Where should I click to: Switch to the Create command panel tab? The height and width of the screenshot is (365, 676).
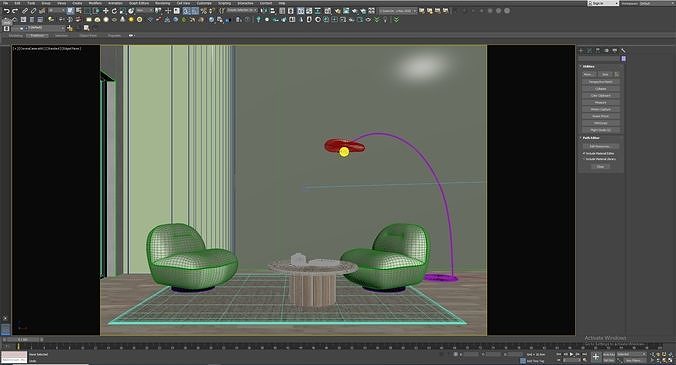click(581, 50)
